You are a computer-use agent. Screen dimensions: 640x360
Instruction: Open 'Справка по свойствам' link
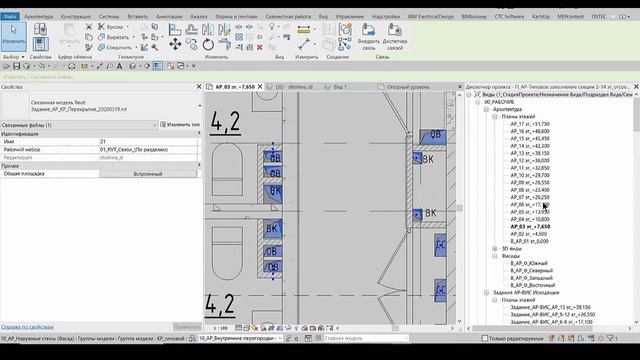coord(27,327)
